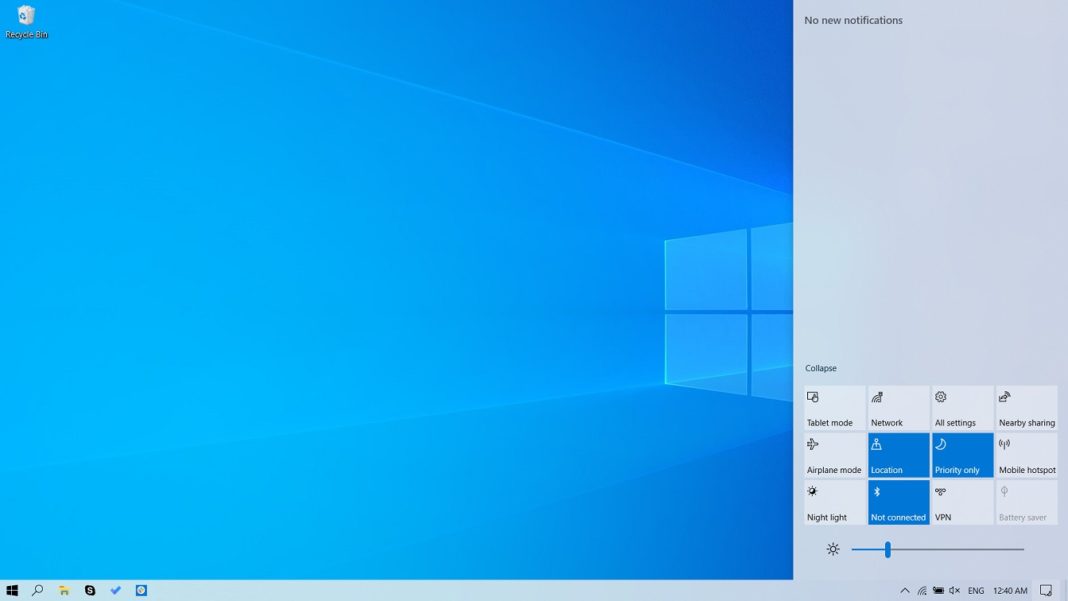Open File Explorer from the taskbar

64,590
